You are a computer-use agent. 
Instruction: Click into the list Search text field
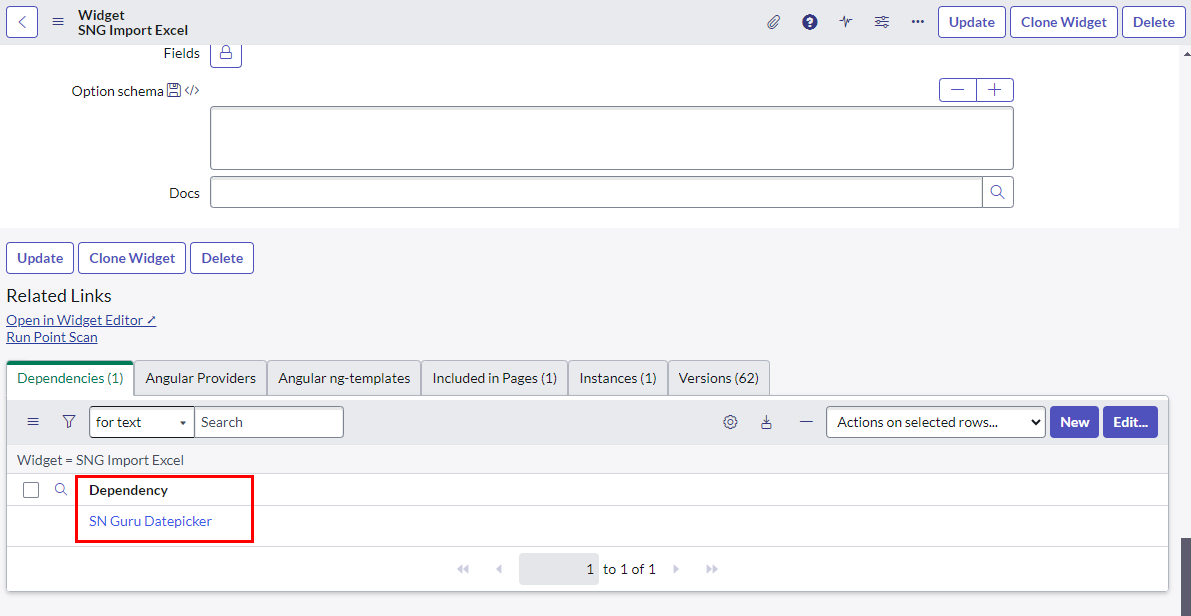point(268,422)
